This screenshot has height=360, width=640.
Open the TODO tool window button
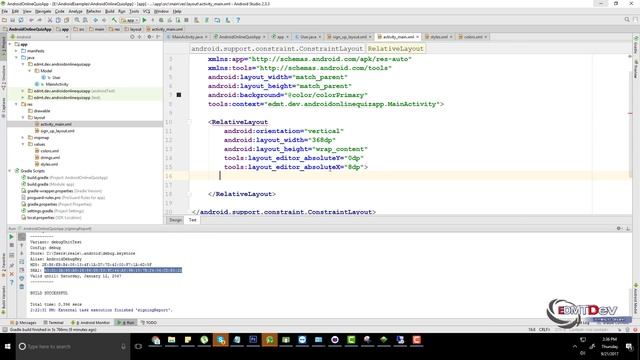click(x=149, y=322)
